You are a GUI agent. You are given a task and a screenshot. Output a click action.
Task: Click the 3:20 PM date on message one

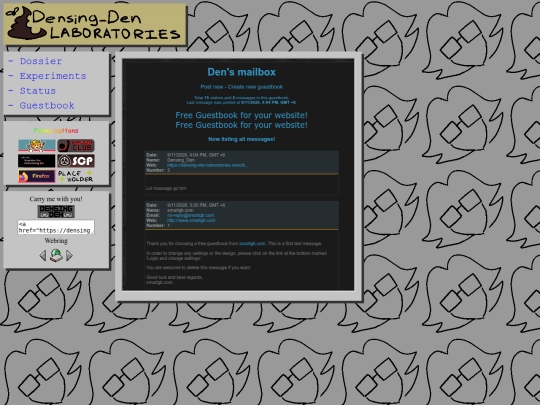(x=196, y=205)
